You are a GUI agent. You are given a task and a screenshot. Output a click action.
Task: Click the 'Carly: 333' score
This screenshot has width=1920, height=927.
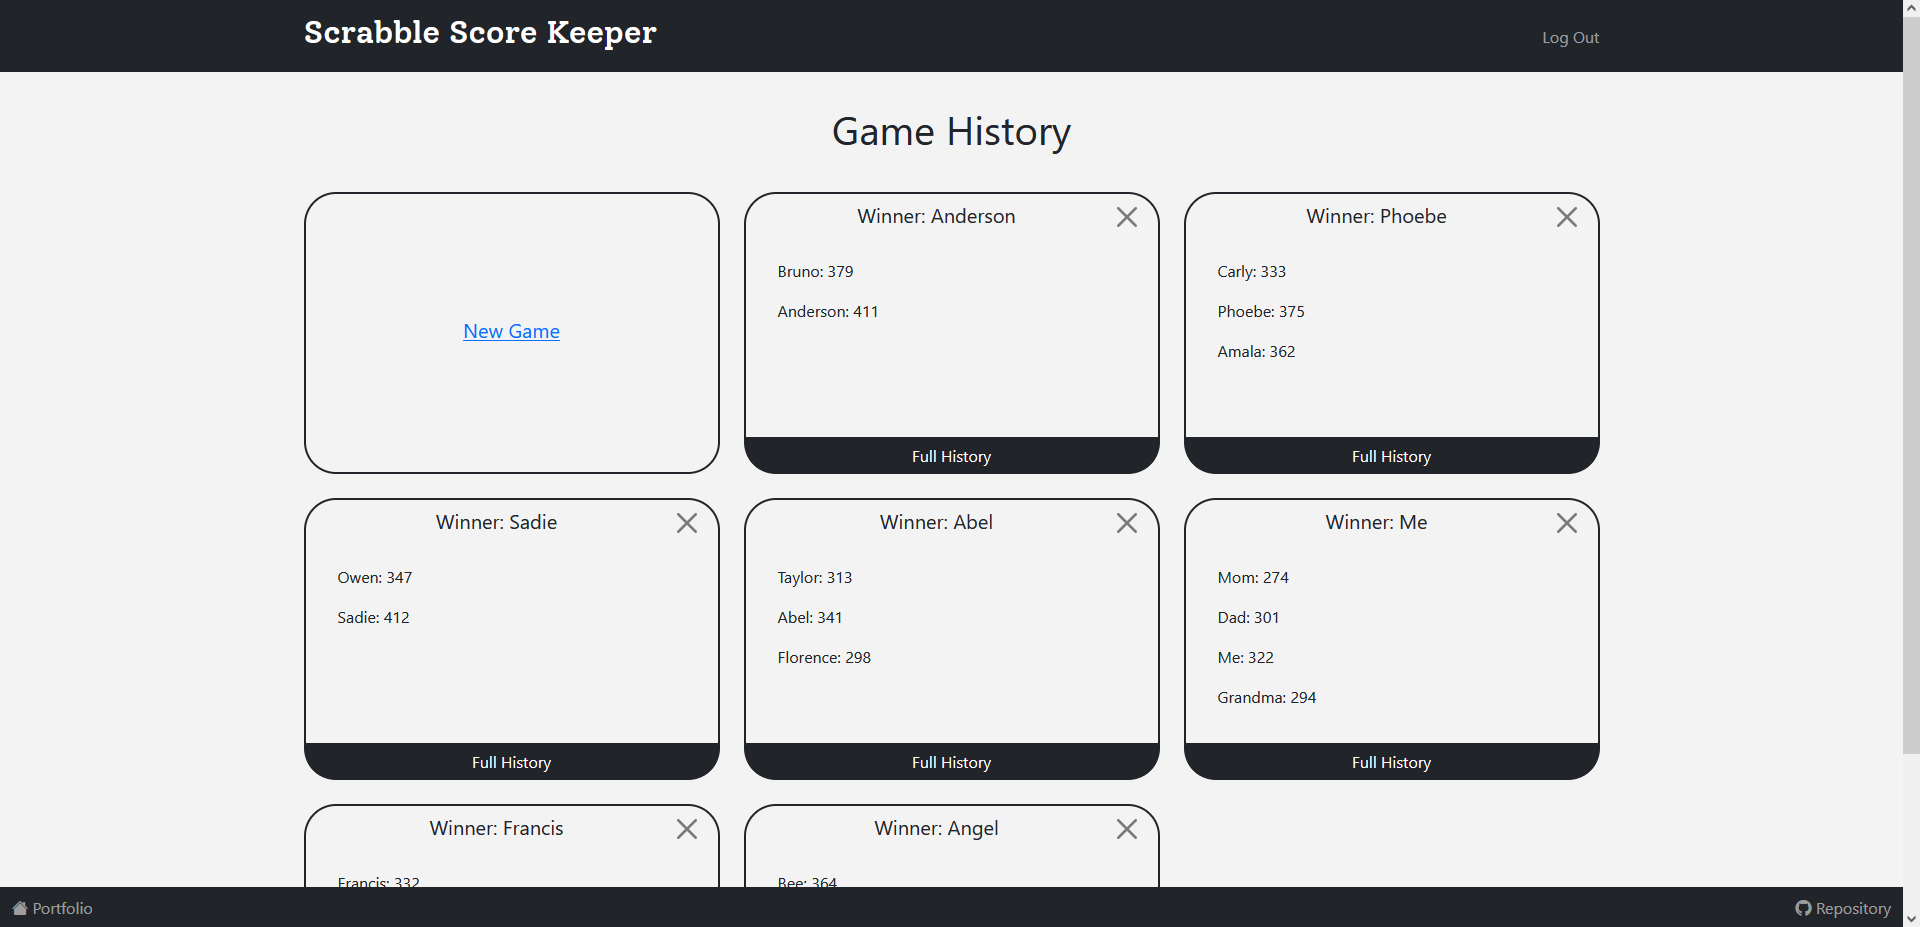tap(1251, 271)
